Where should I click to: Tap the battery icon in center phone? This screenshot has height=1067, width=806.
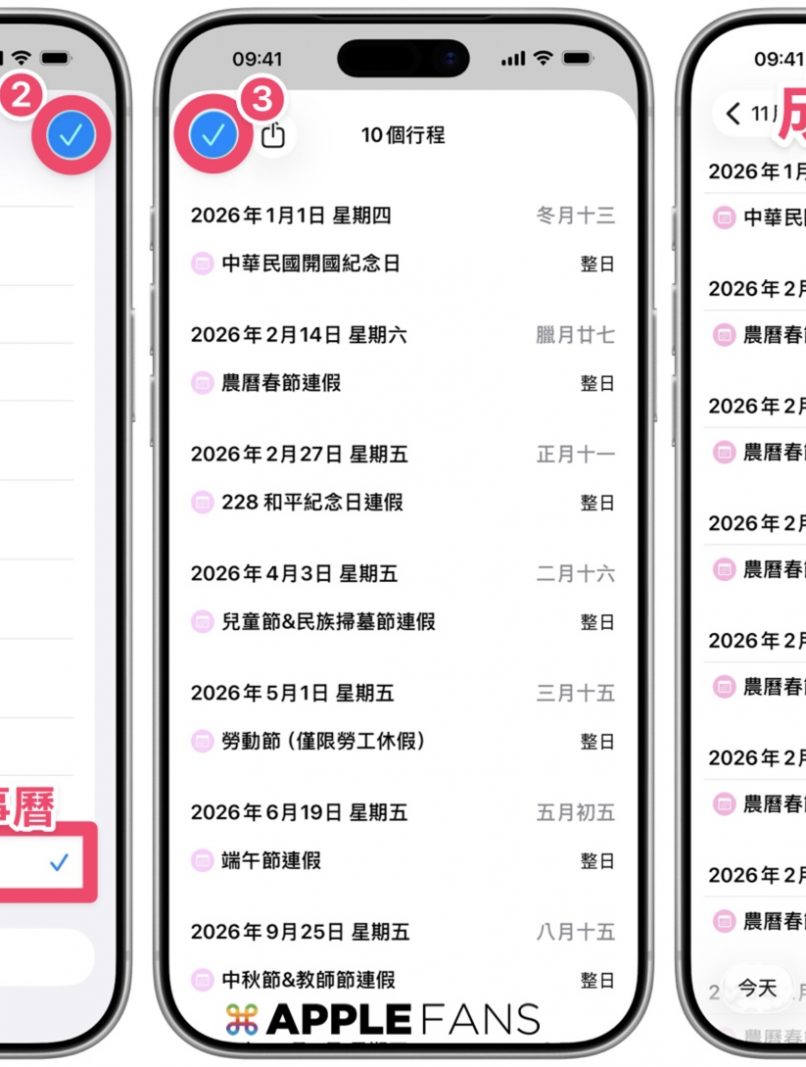[577, 58]
